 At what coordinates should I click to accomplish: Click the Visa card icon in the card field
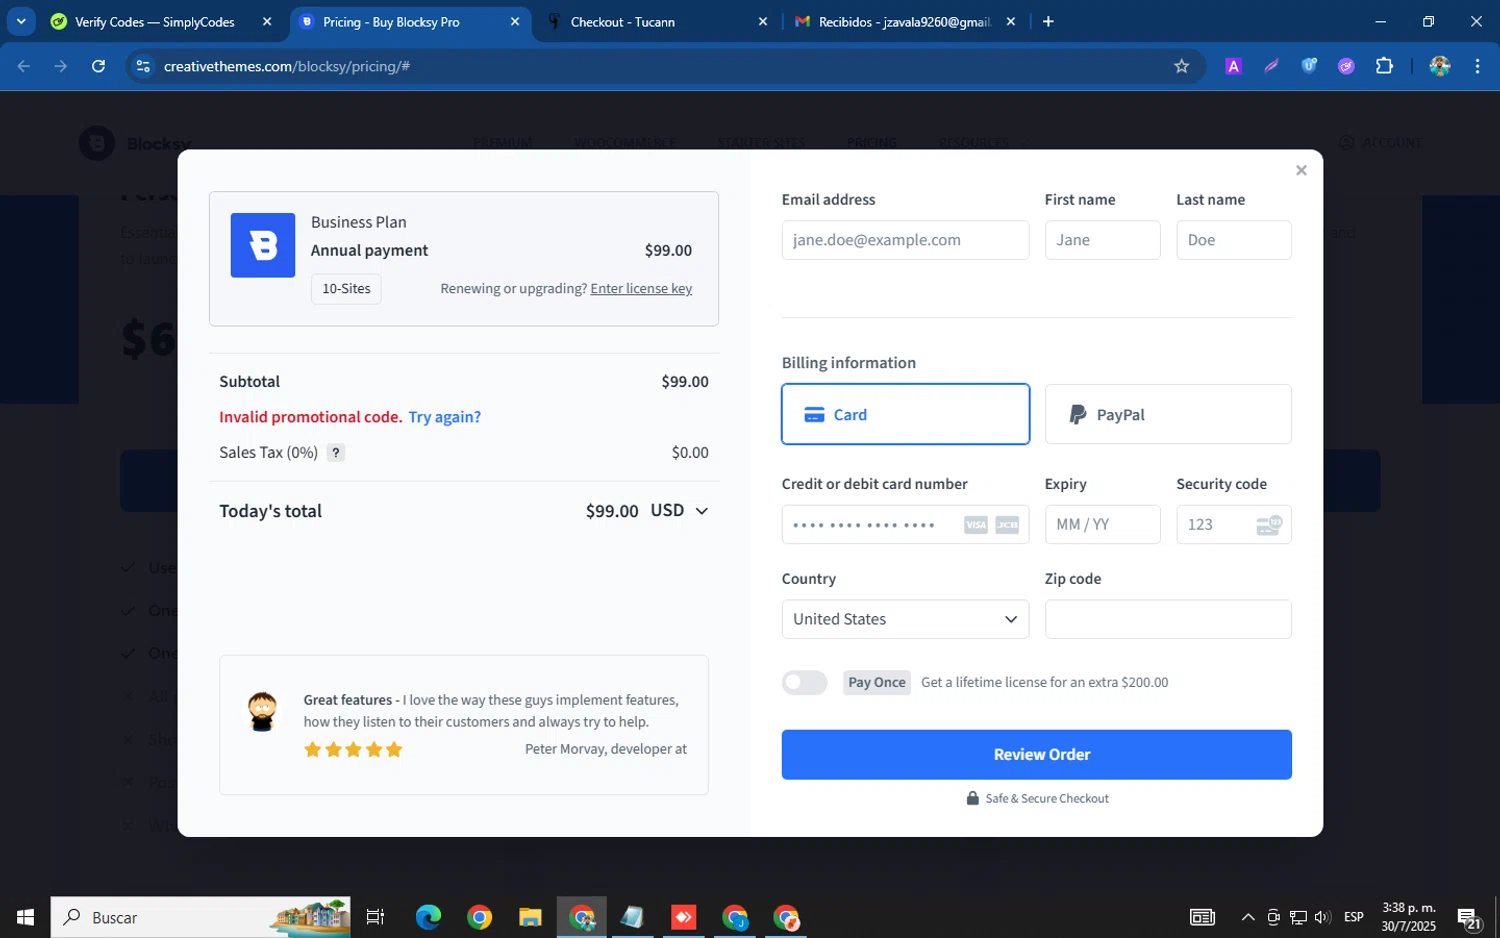[x=976, y=525]
